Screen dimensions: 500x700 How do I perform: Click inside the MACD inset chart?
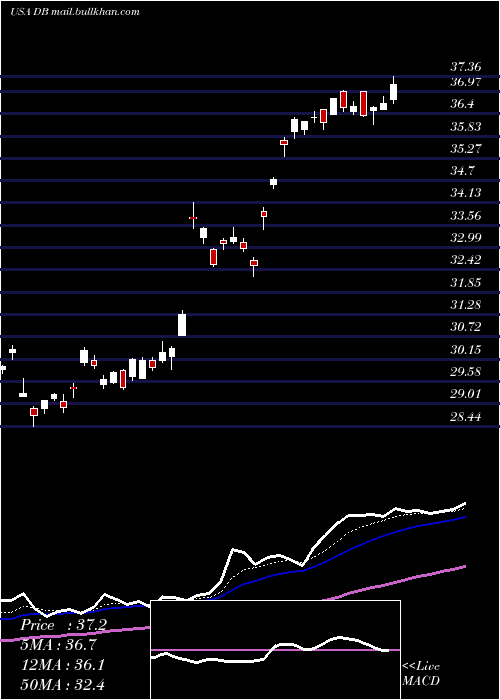tap(275, 650)
